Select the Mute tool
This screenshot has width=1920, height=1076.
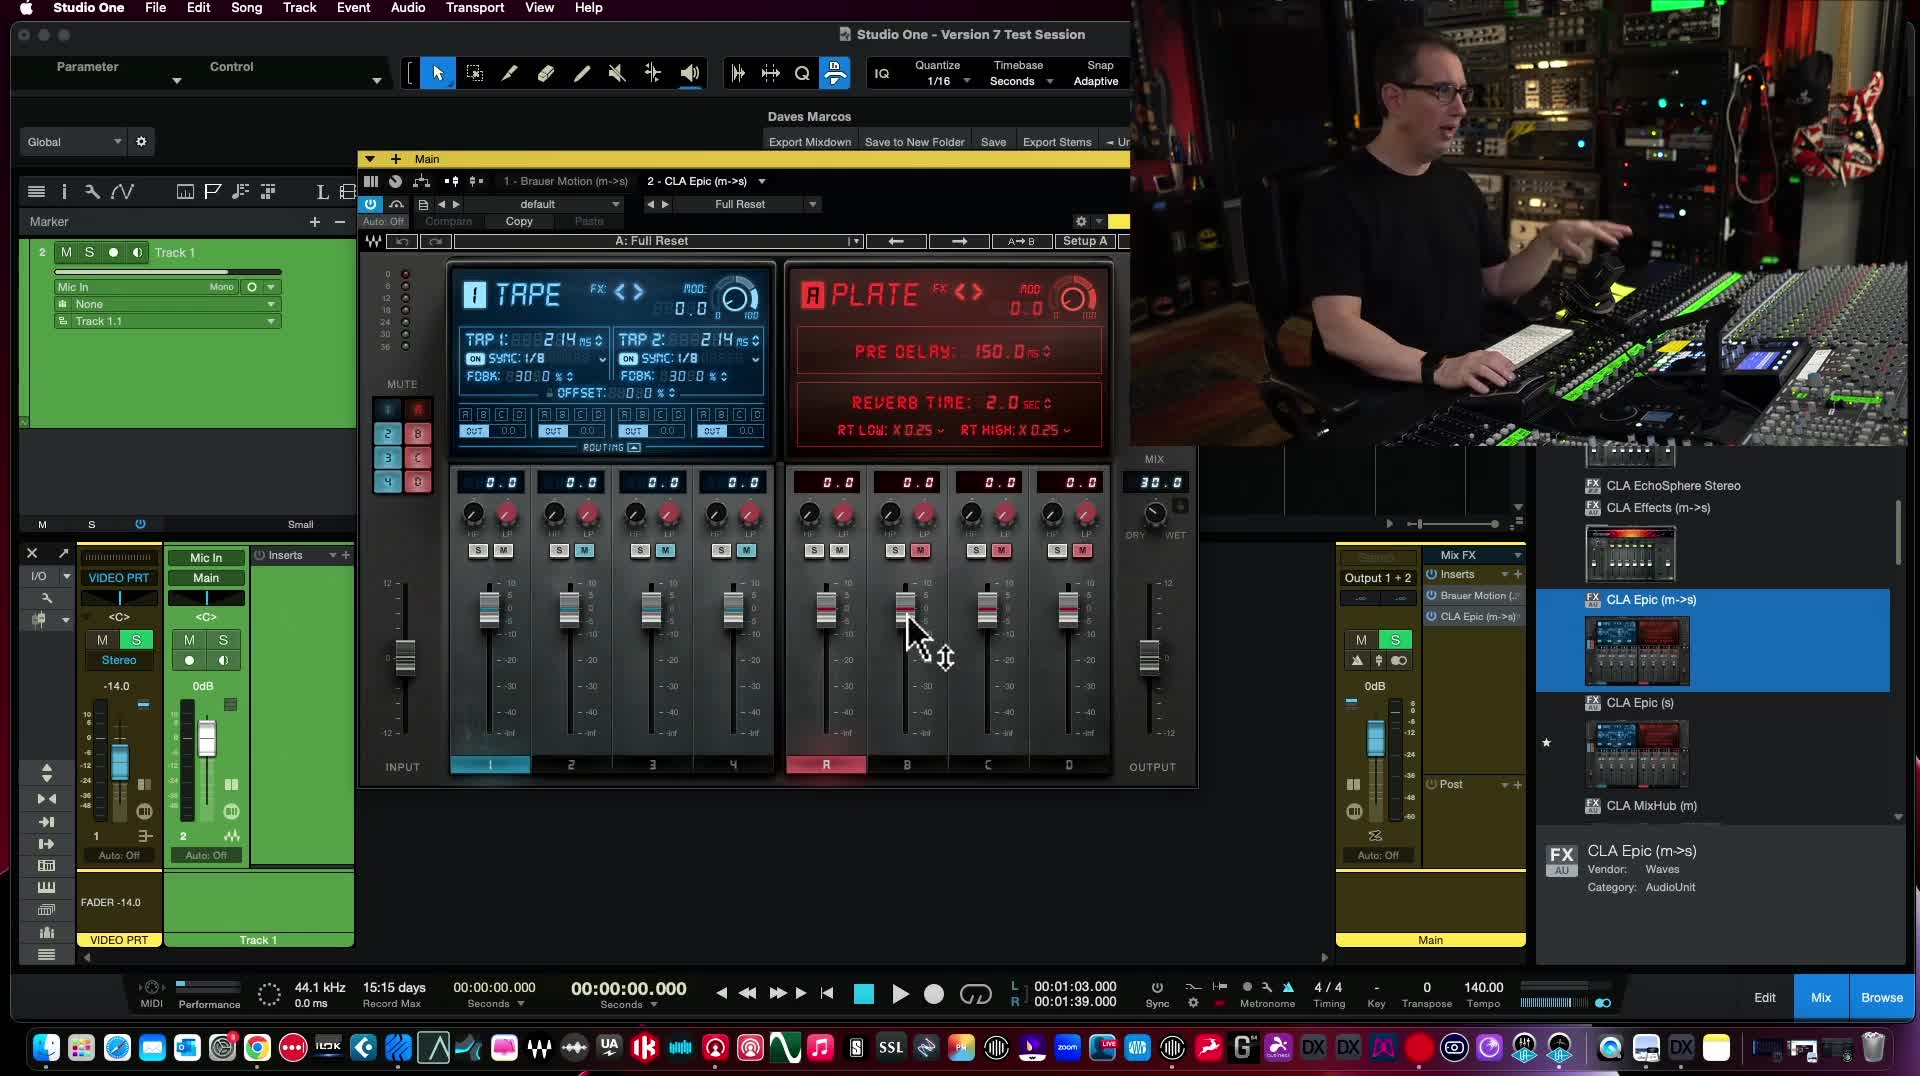click(617, 73)
